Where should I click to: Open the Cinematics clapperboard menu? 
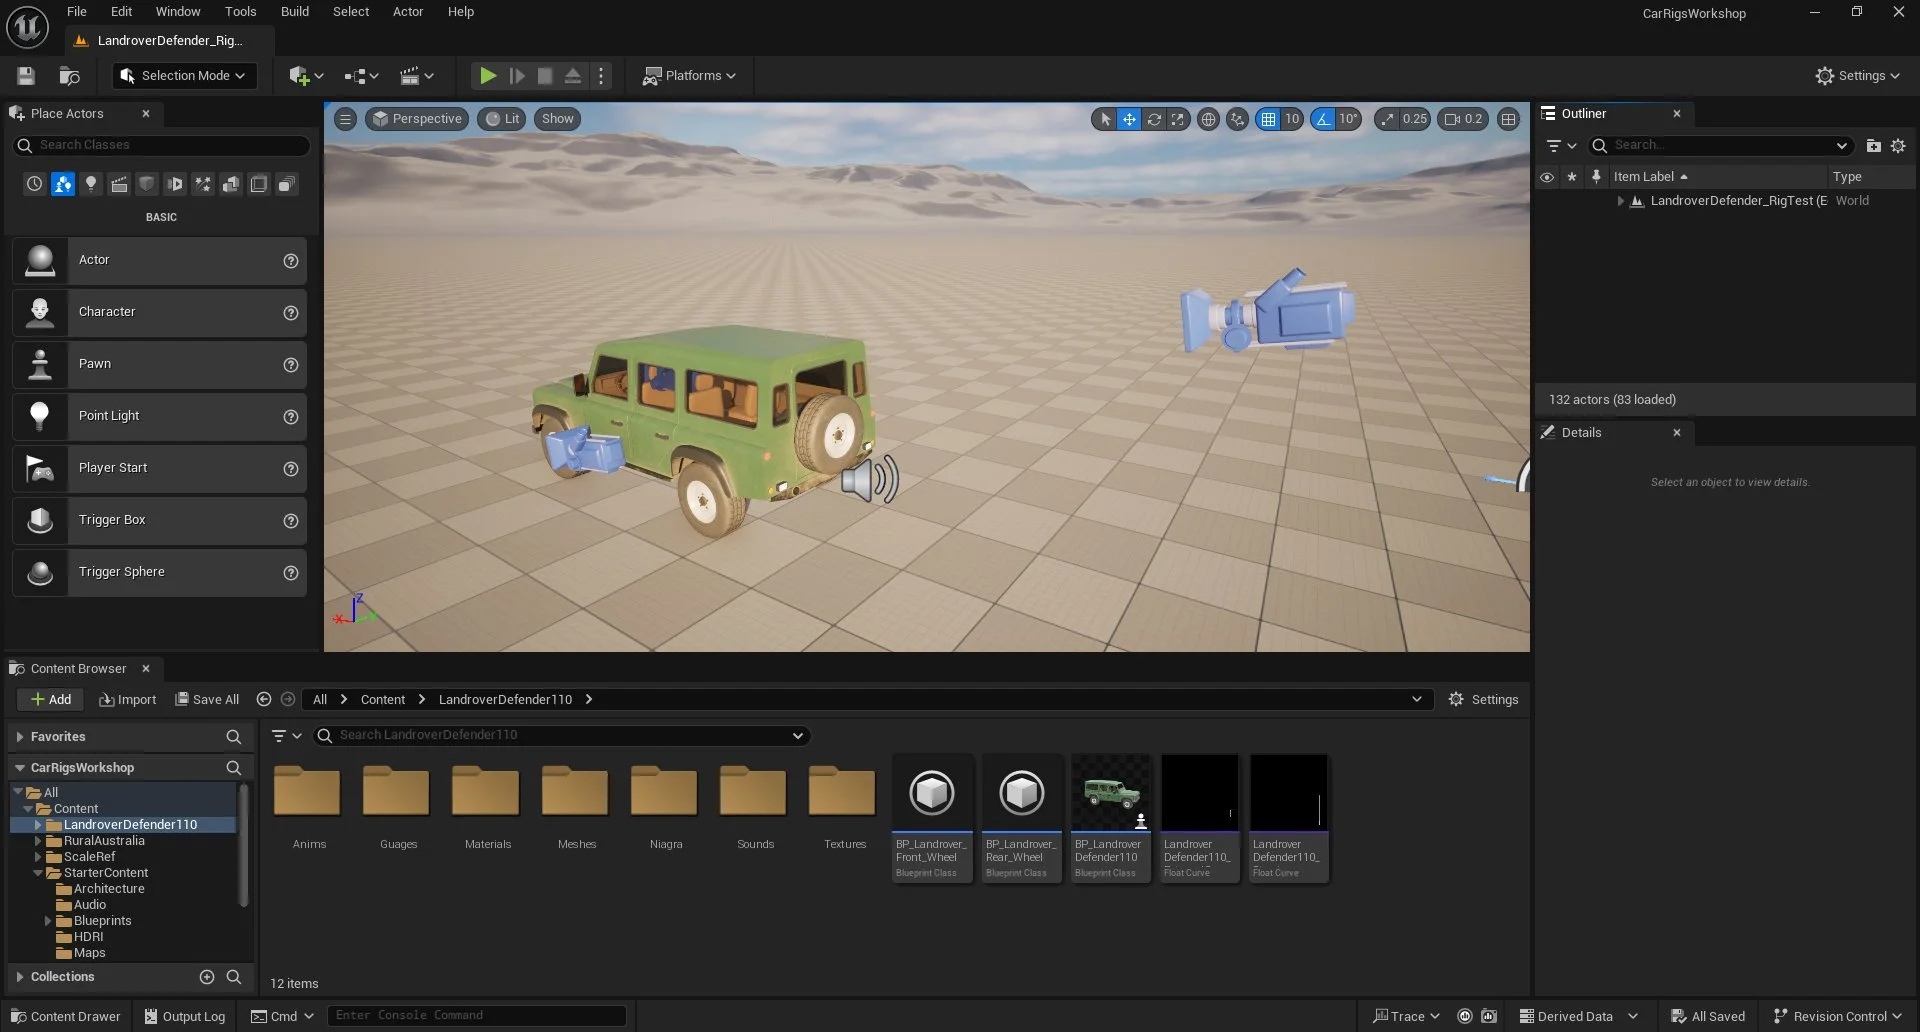pyautogui.click(x=417, y=76)
